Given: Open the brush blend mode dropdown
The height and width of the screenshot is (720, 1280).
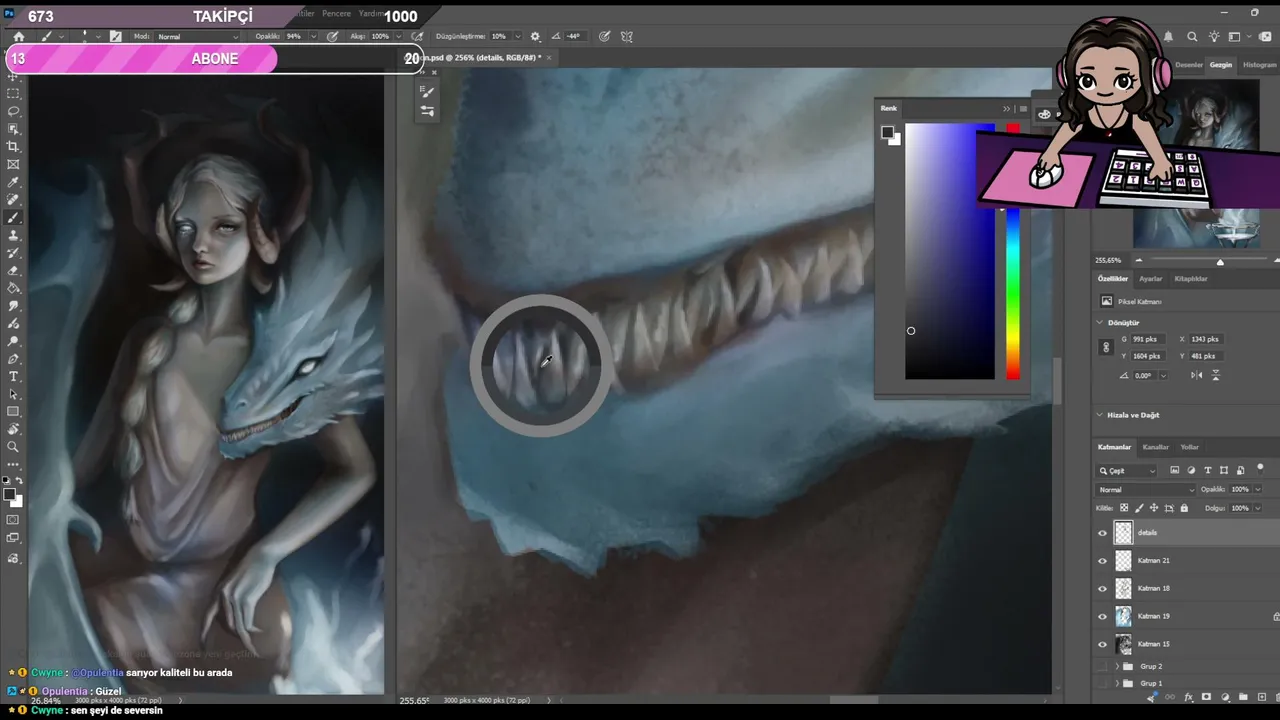Looking at the screenshot, I should 198,37.
